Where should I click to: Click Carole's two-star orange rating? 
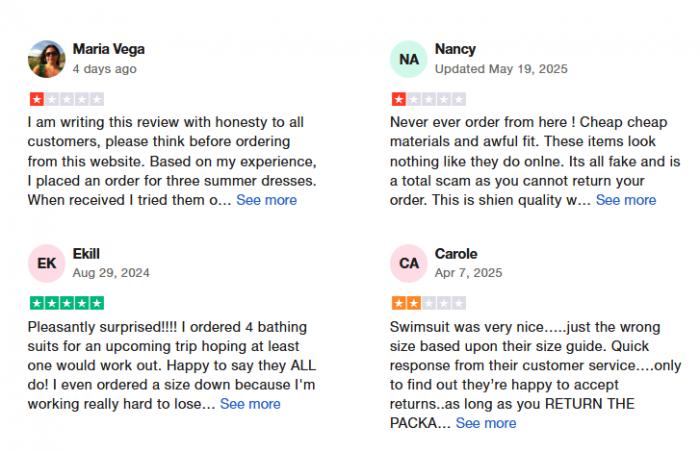click(429, 303)
